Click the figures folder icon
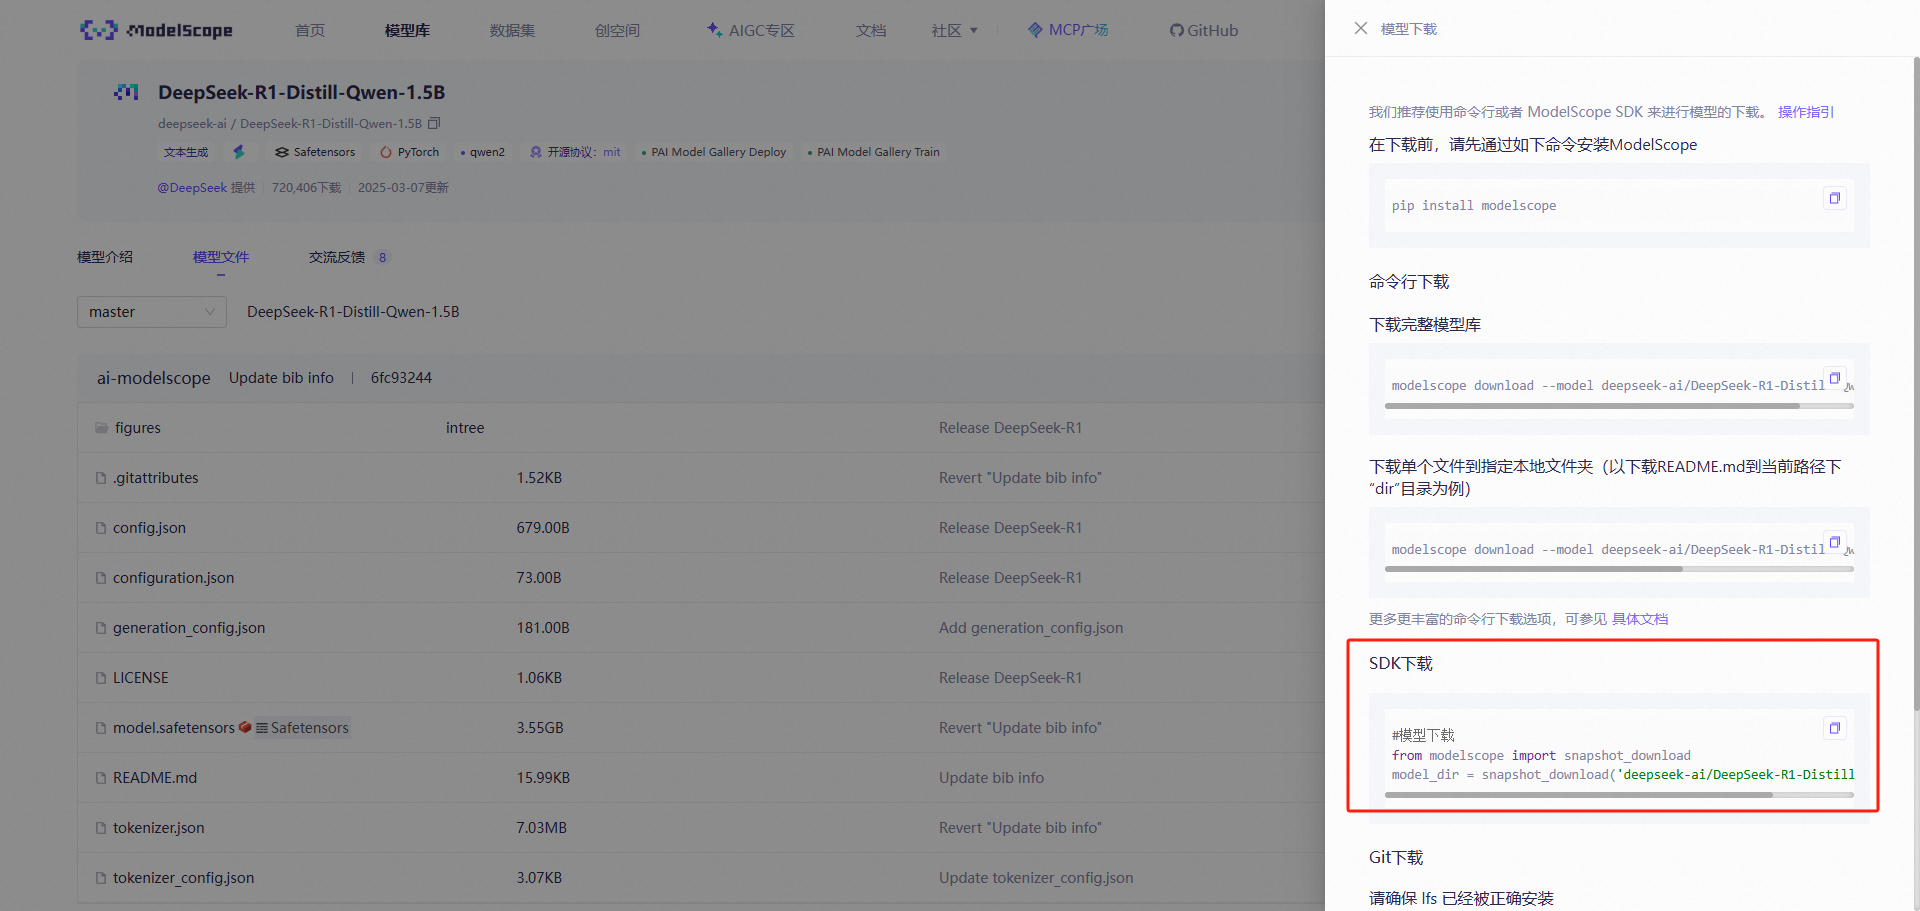 (101, 428)
